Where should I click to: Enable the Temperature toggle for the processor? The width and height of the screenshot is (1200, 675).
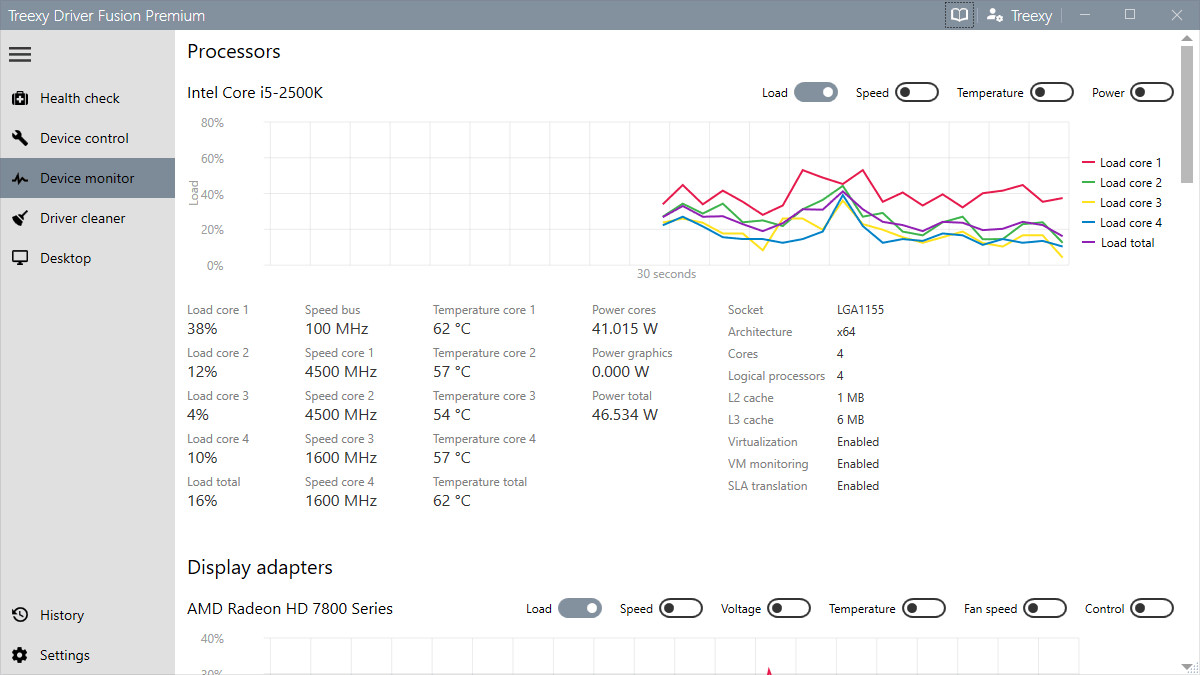1051,91
